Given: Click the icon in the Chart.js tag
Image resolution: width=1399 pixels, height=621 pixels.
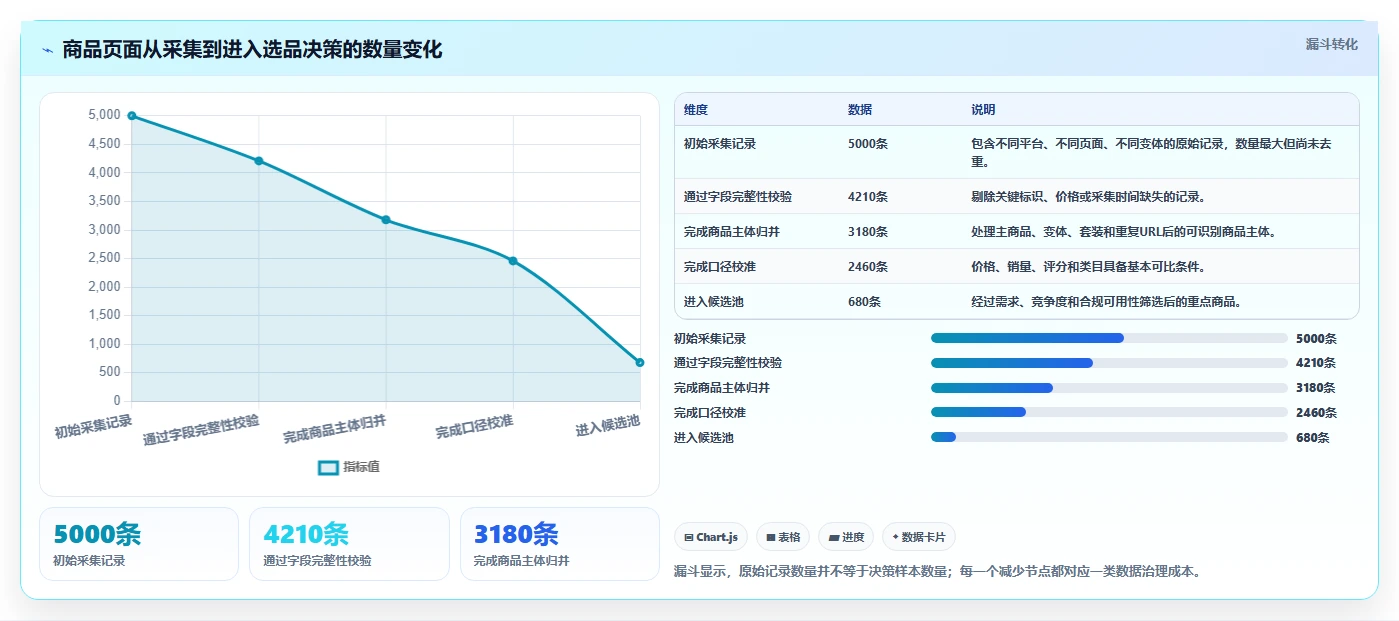Looking at the screenshot, I should (689, 537).
